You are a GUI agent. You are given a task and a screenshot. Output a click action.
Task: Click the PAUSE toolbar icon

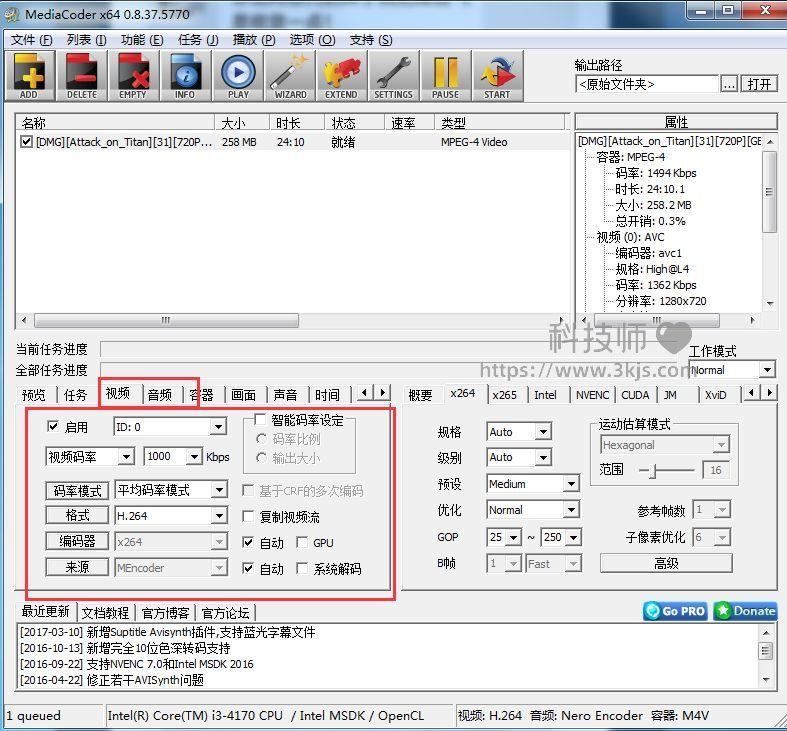pos(446,76)
